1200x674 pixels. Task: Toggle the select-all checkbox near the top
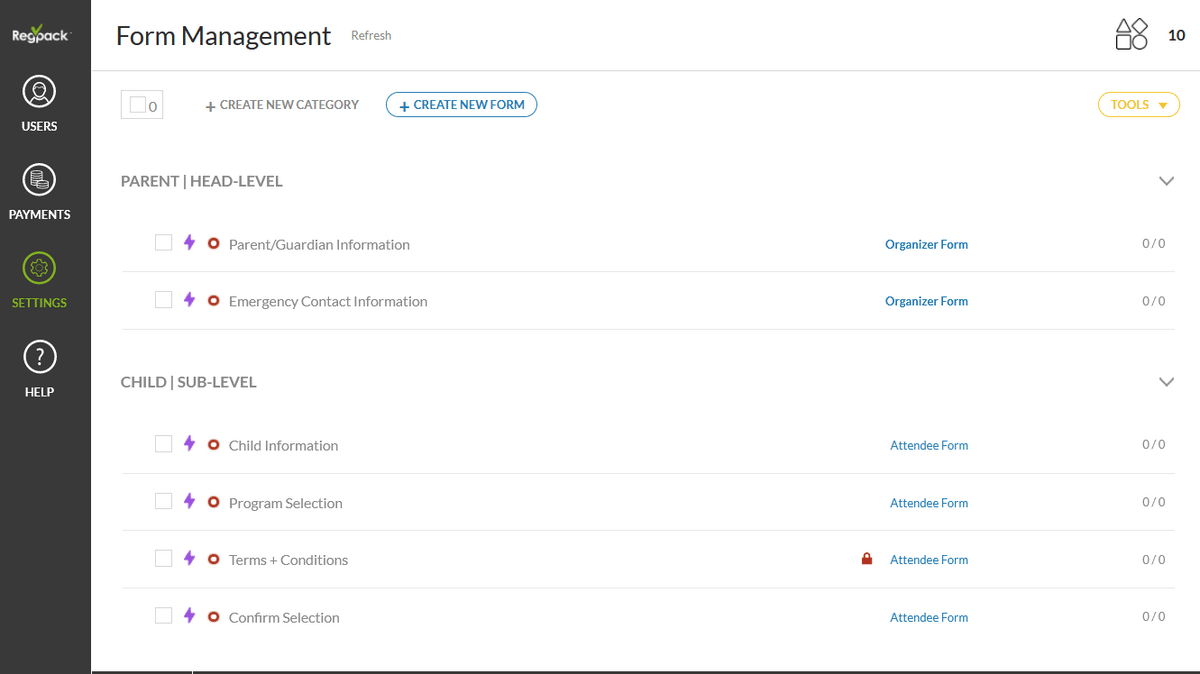(138, 104)
